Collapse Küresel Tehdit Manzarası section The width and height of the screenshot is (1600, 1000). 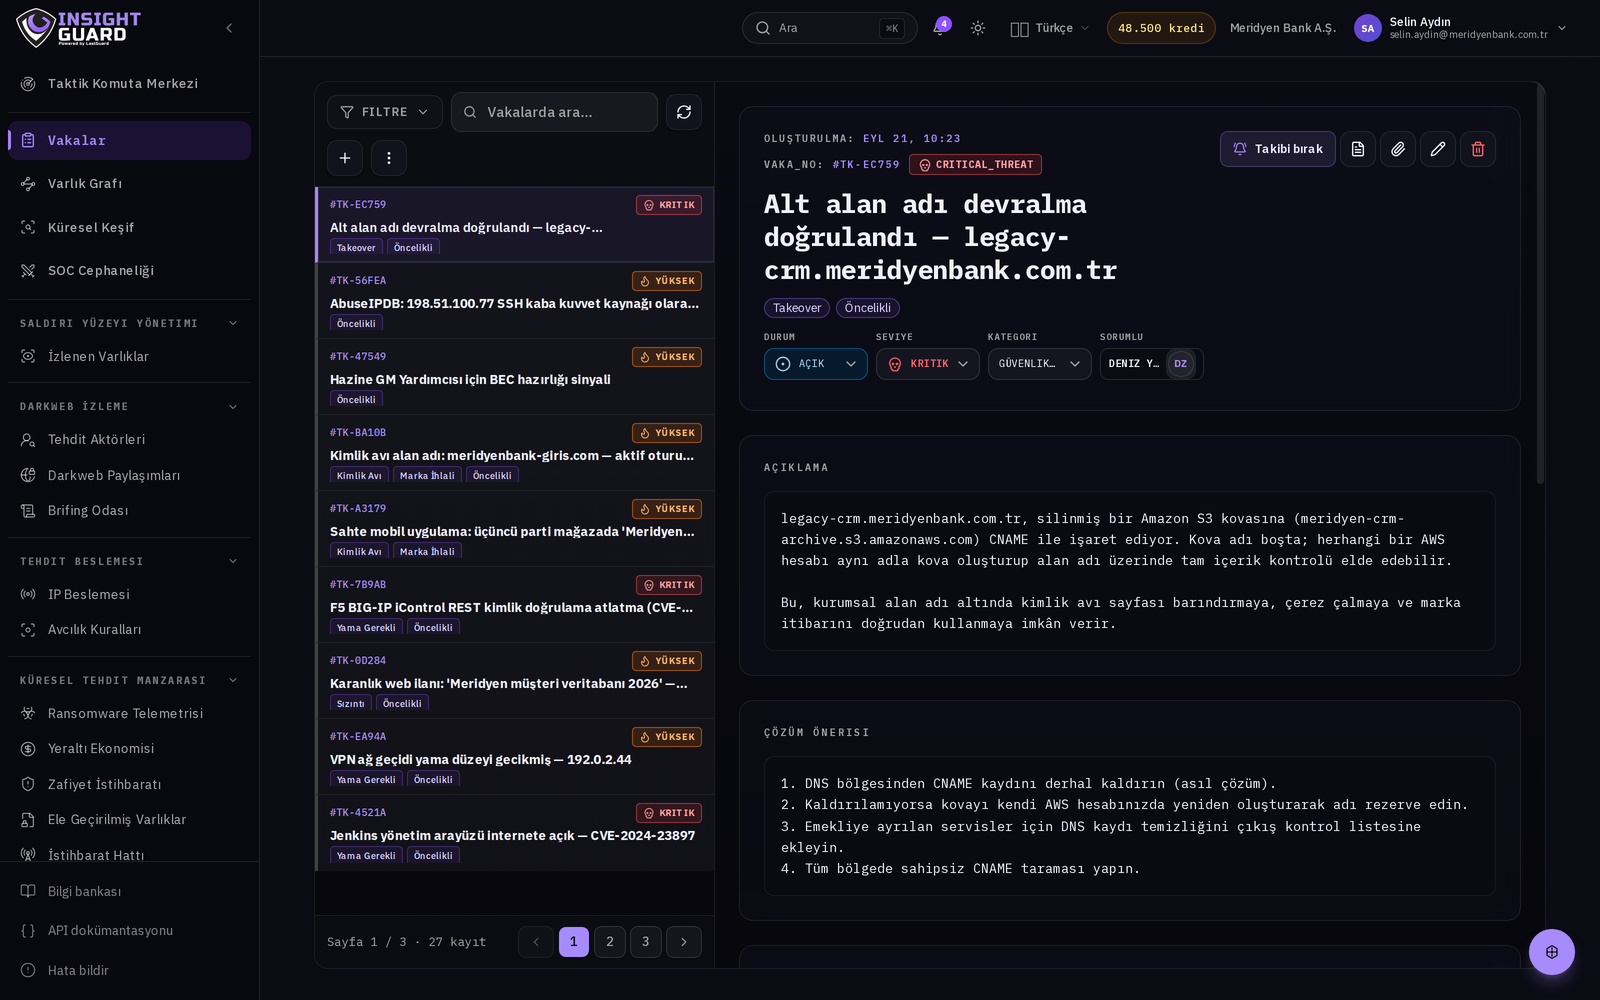pyautogui.click(x=129, y=680)
